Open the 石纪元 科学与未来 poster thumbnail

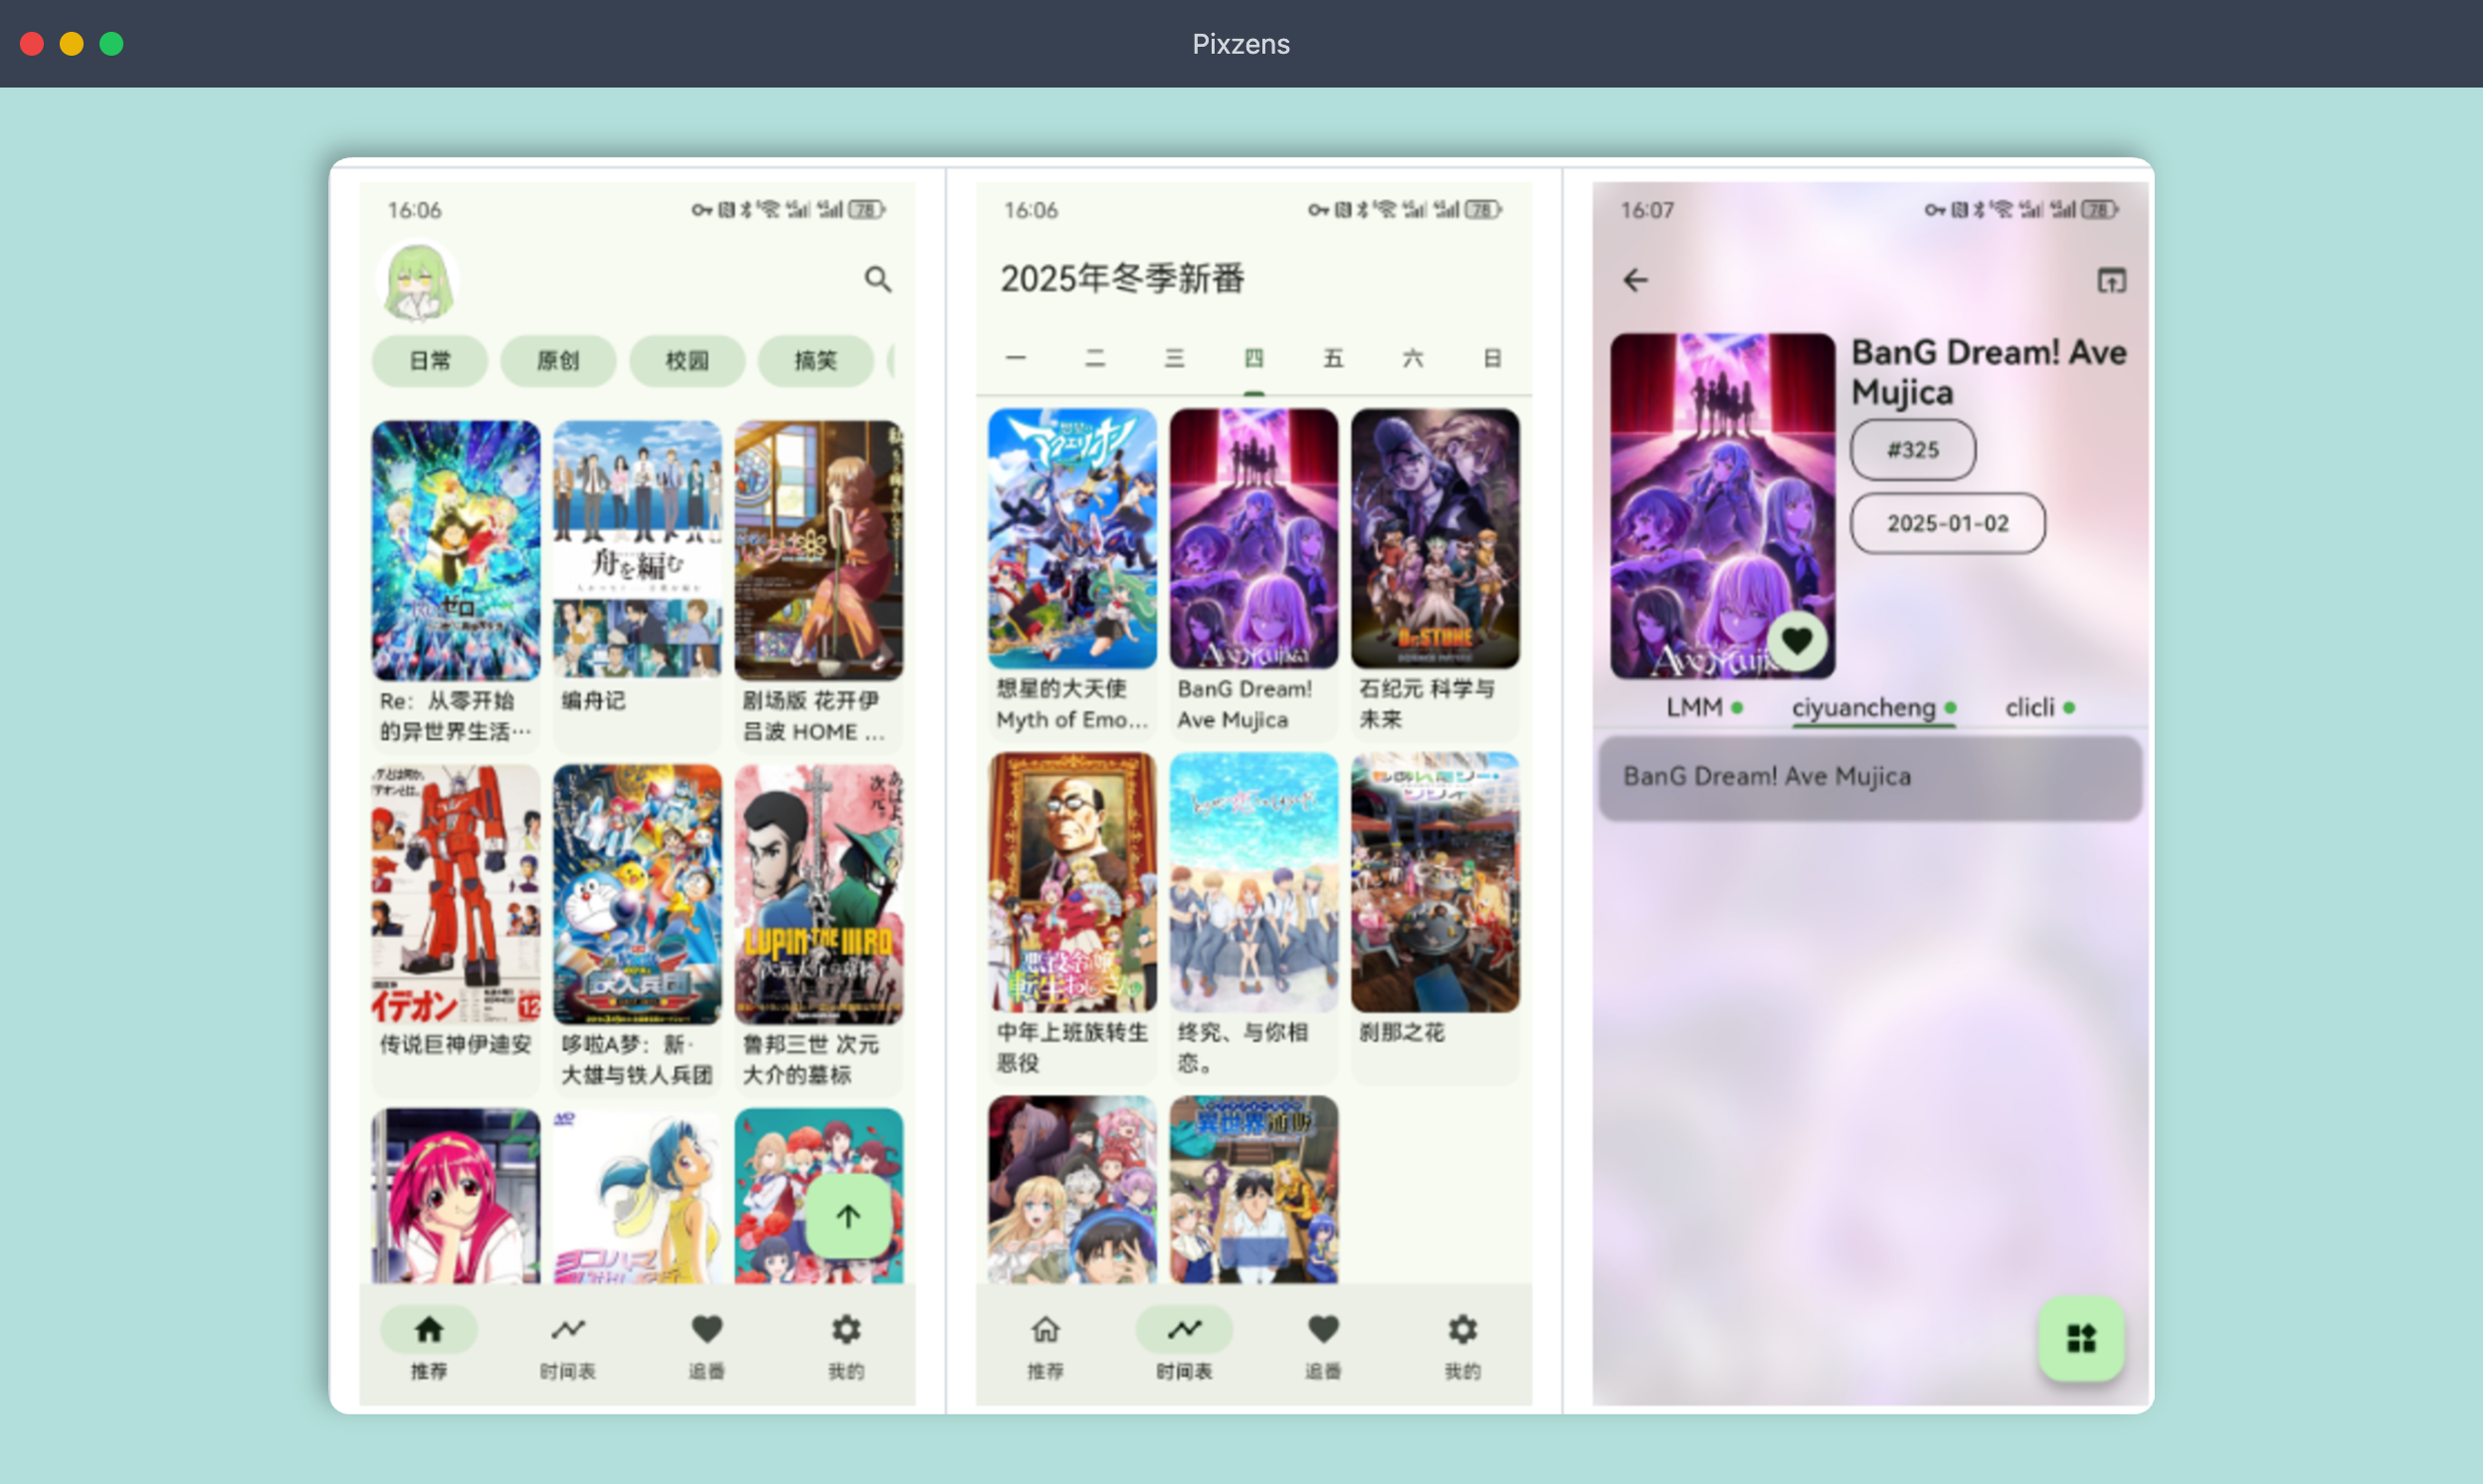tap(1434, 538)
